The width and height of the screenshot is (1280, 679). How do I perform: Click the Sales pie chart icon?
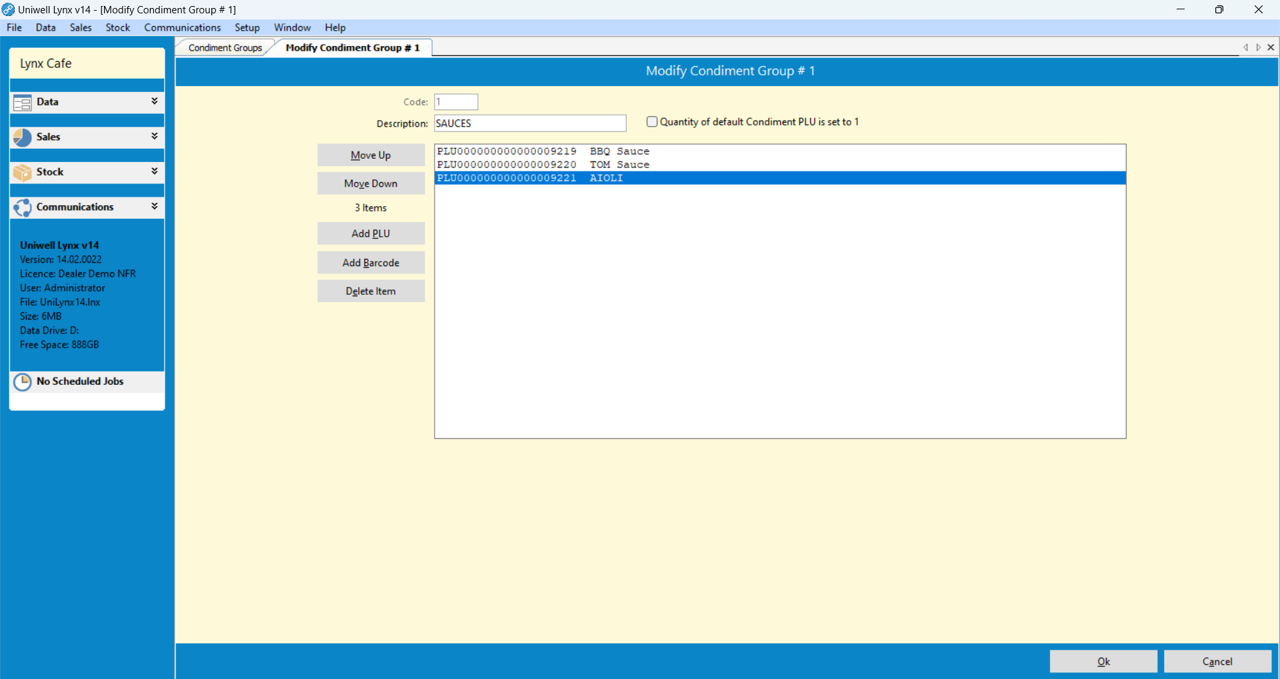(x=22, y=137)
